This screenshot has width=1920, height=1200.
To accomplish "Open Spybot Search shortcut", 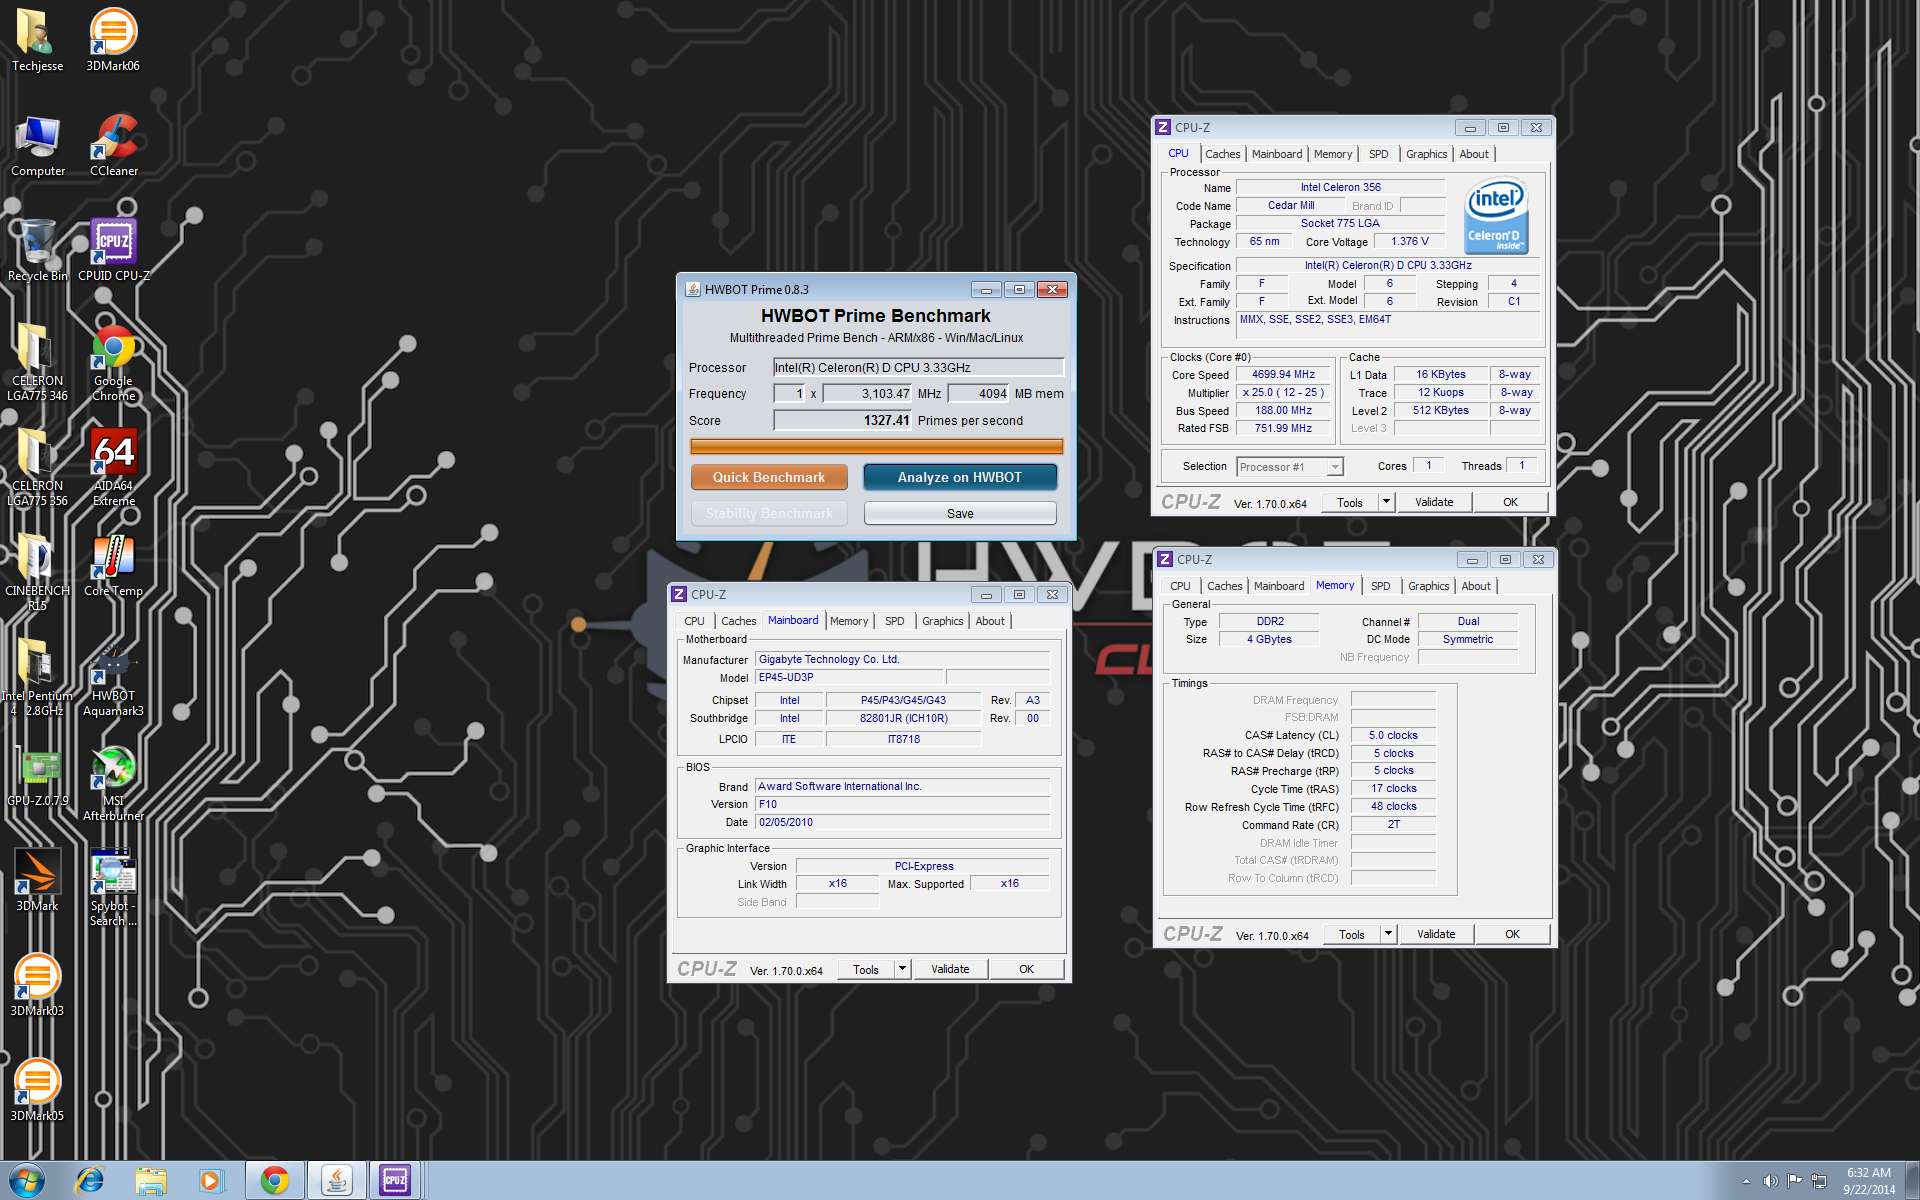I will [114, 887].
